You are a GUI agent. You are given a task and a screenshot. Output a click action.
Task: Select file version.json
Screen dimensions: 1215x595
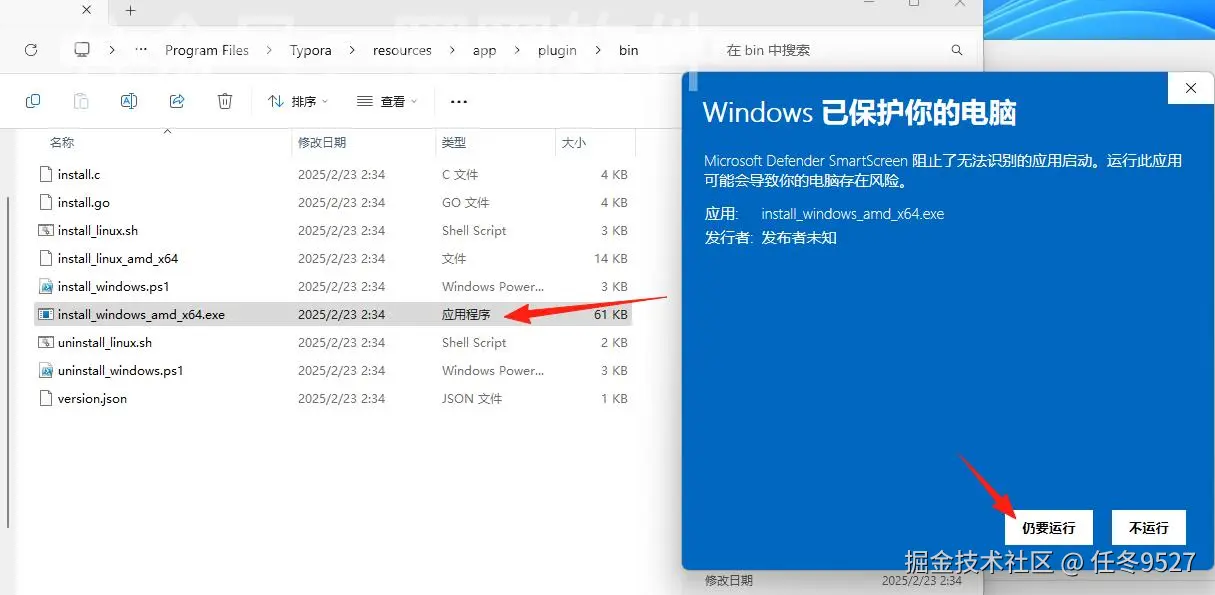[x=334, y=398]
